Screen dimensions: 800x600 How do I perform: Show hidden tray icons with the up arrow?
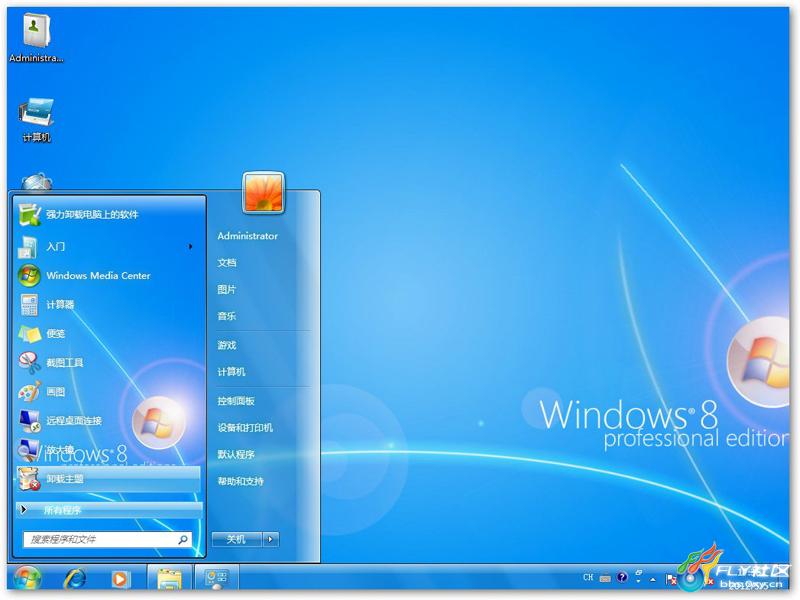pyautogui.click(x=653, y=579)
